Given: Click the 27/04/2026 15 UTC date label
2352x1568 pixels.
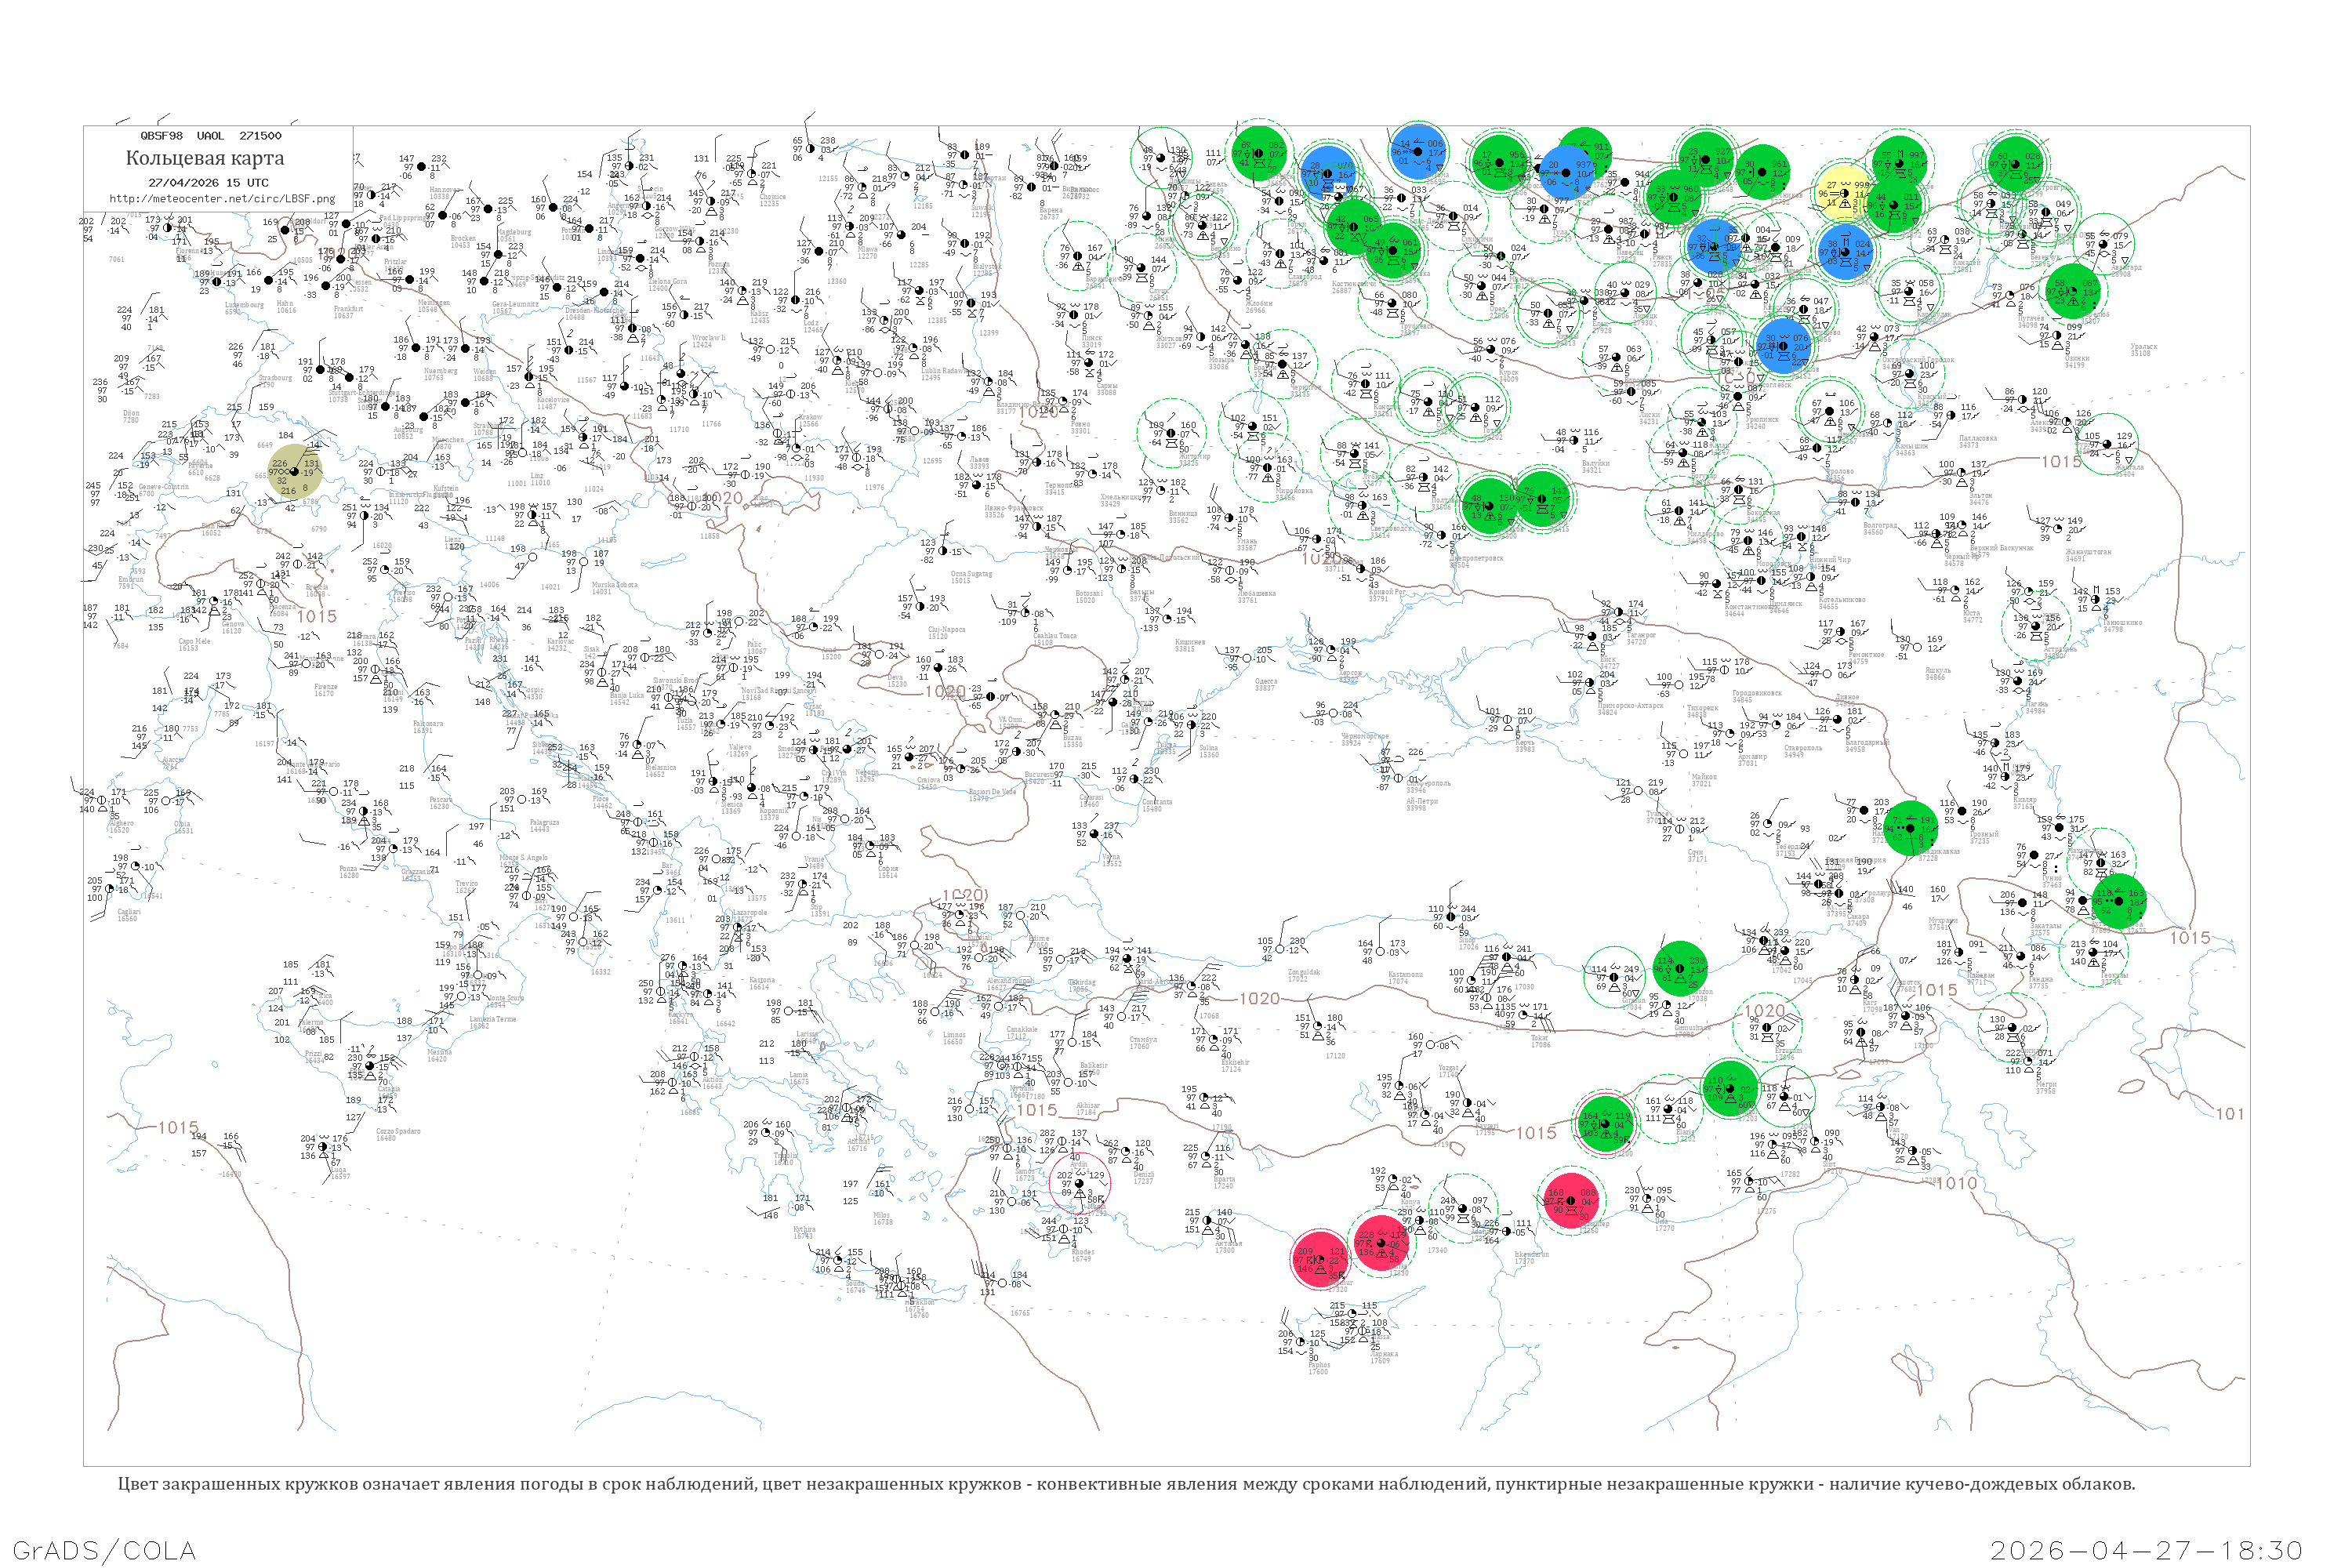Looking at the screenshot, I should click(x=208, y=183).
